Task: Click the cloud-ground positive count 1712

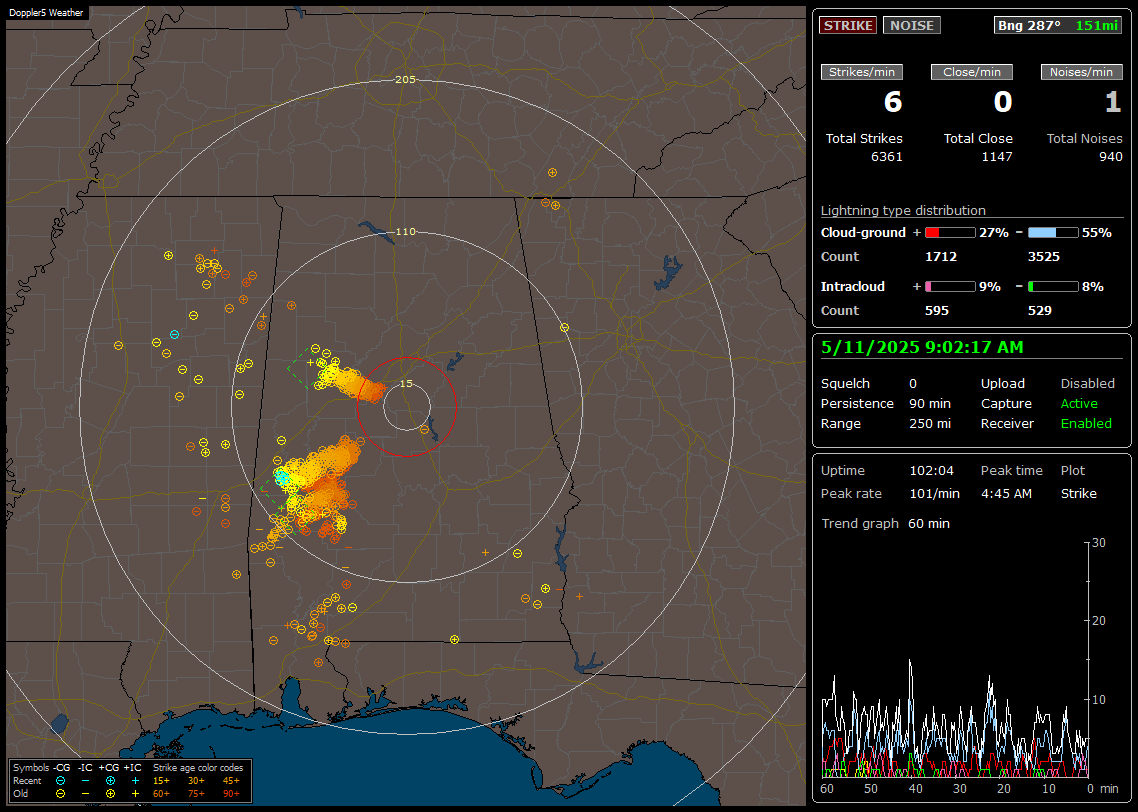Action: pos(941,257)
